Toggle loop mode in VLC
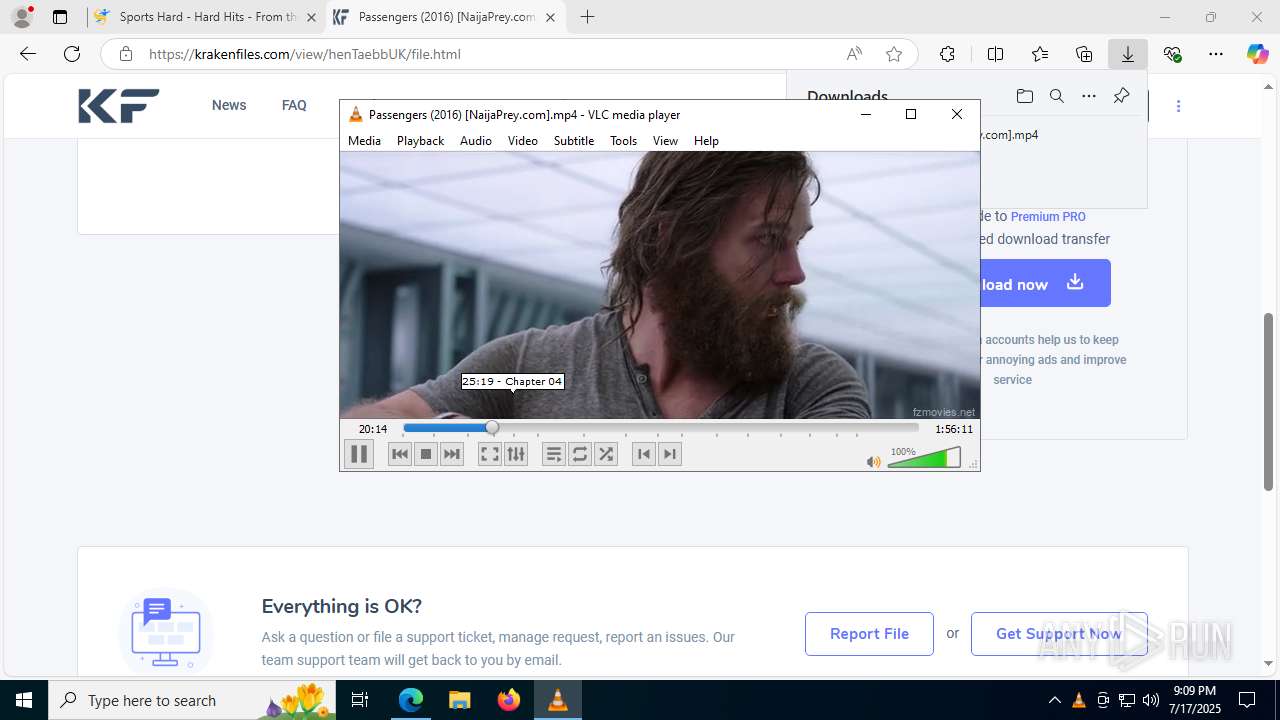Screen dimensions: 1280x720 pos(580,454)
